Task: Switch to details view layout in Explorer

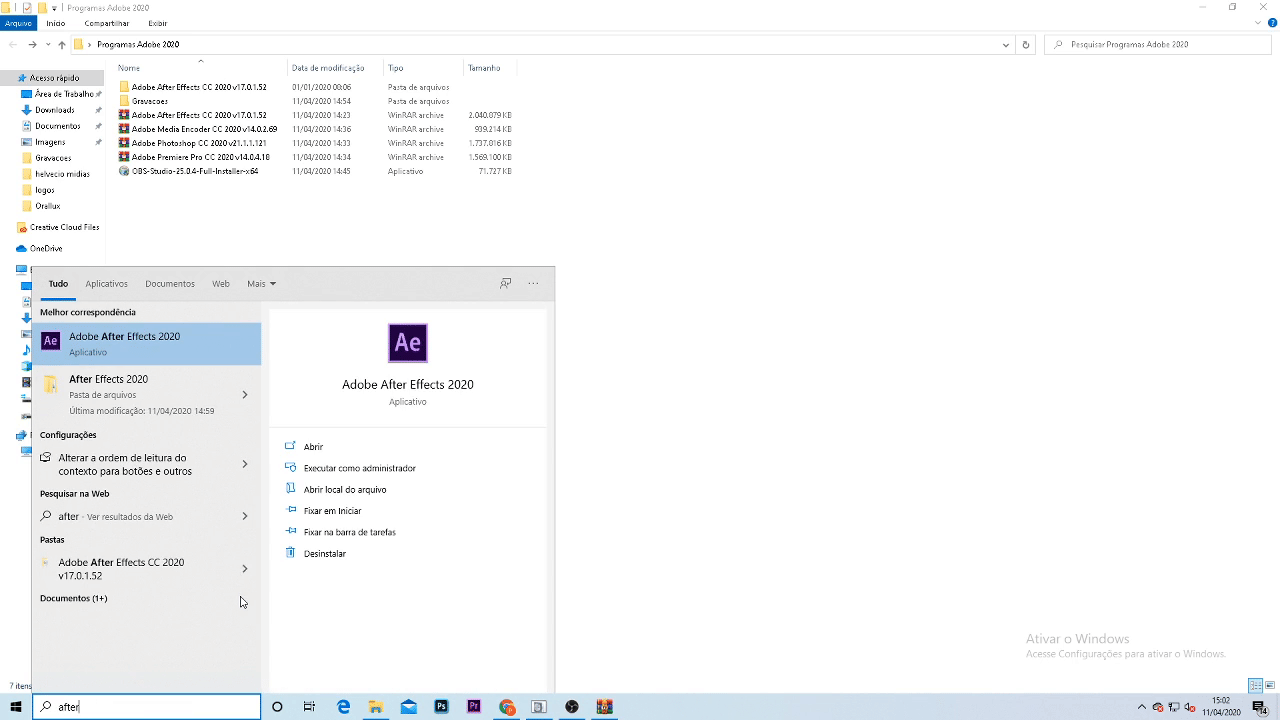Action: (1255, 686)
